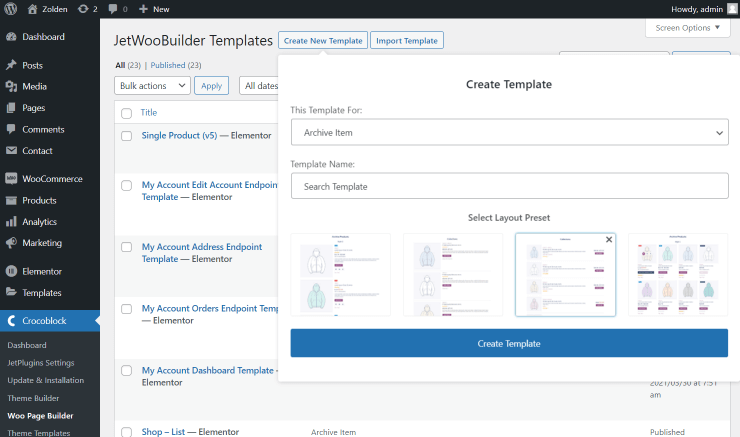740x437 pixels.
Task: Click the Crocoblock logo icon
Action: coord(11,321)
